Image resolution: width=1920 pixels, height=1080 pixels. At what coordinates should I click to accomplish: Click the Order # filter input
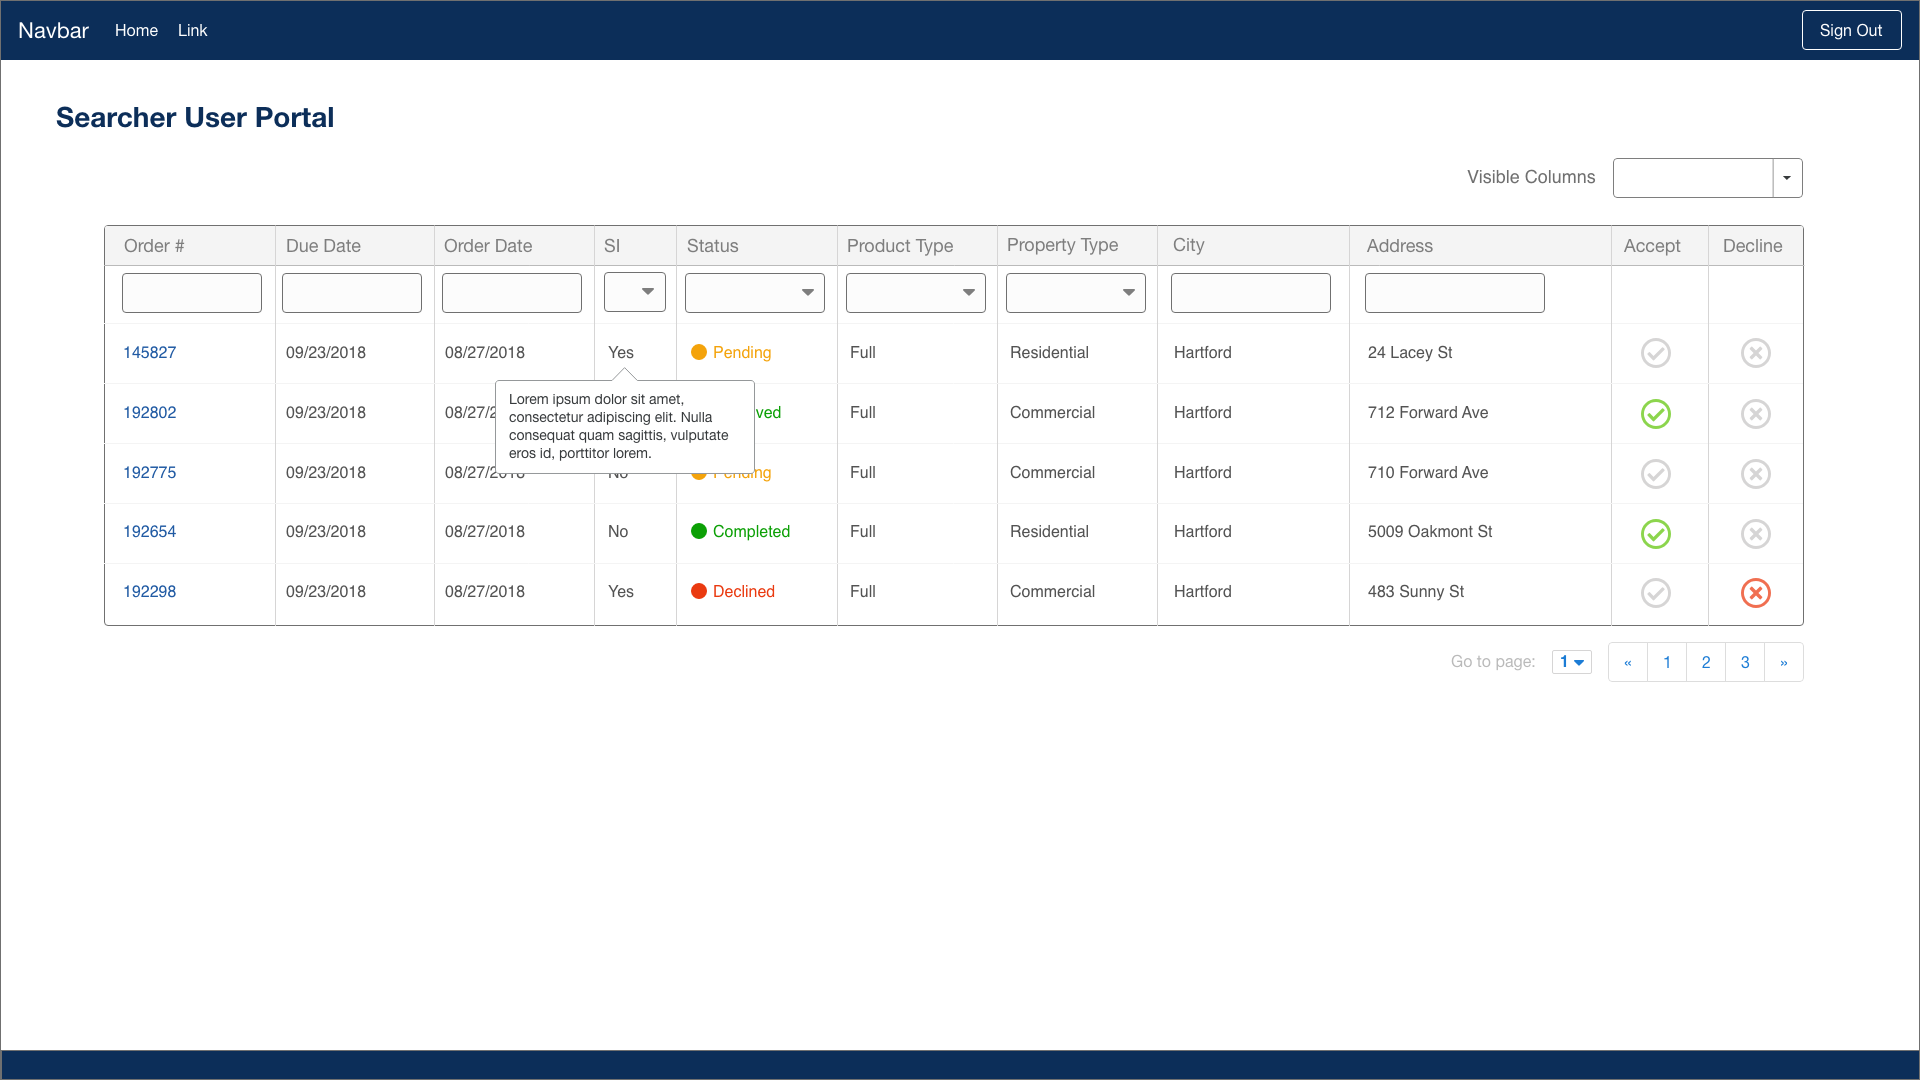[192, 293]
